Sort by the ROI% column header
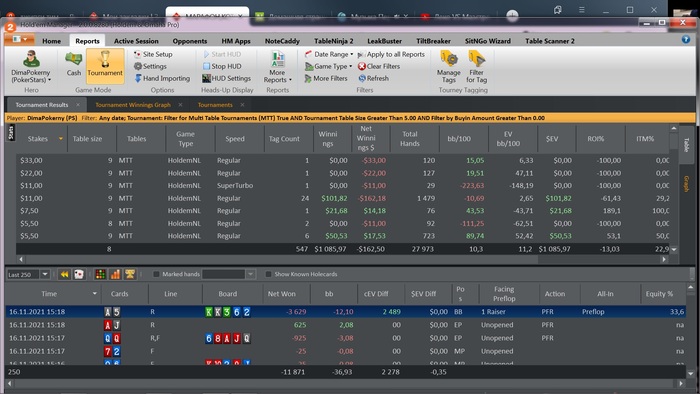 click(x=596, y=139)
